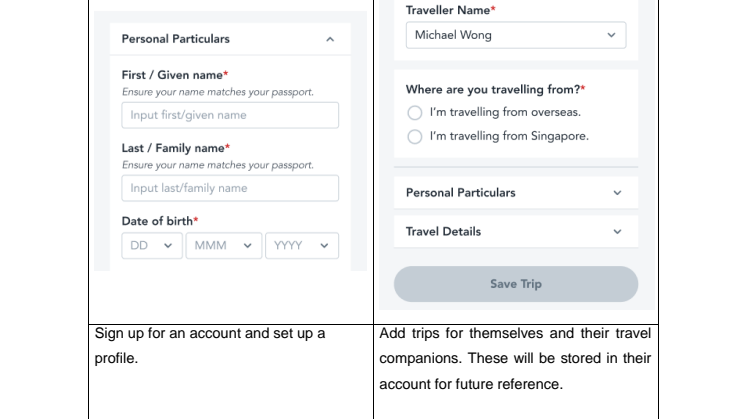Select "I'm travelling from overseas" option
The height and width of the screenshot is (419, 746).
click(414, 113)
